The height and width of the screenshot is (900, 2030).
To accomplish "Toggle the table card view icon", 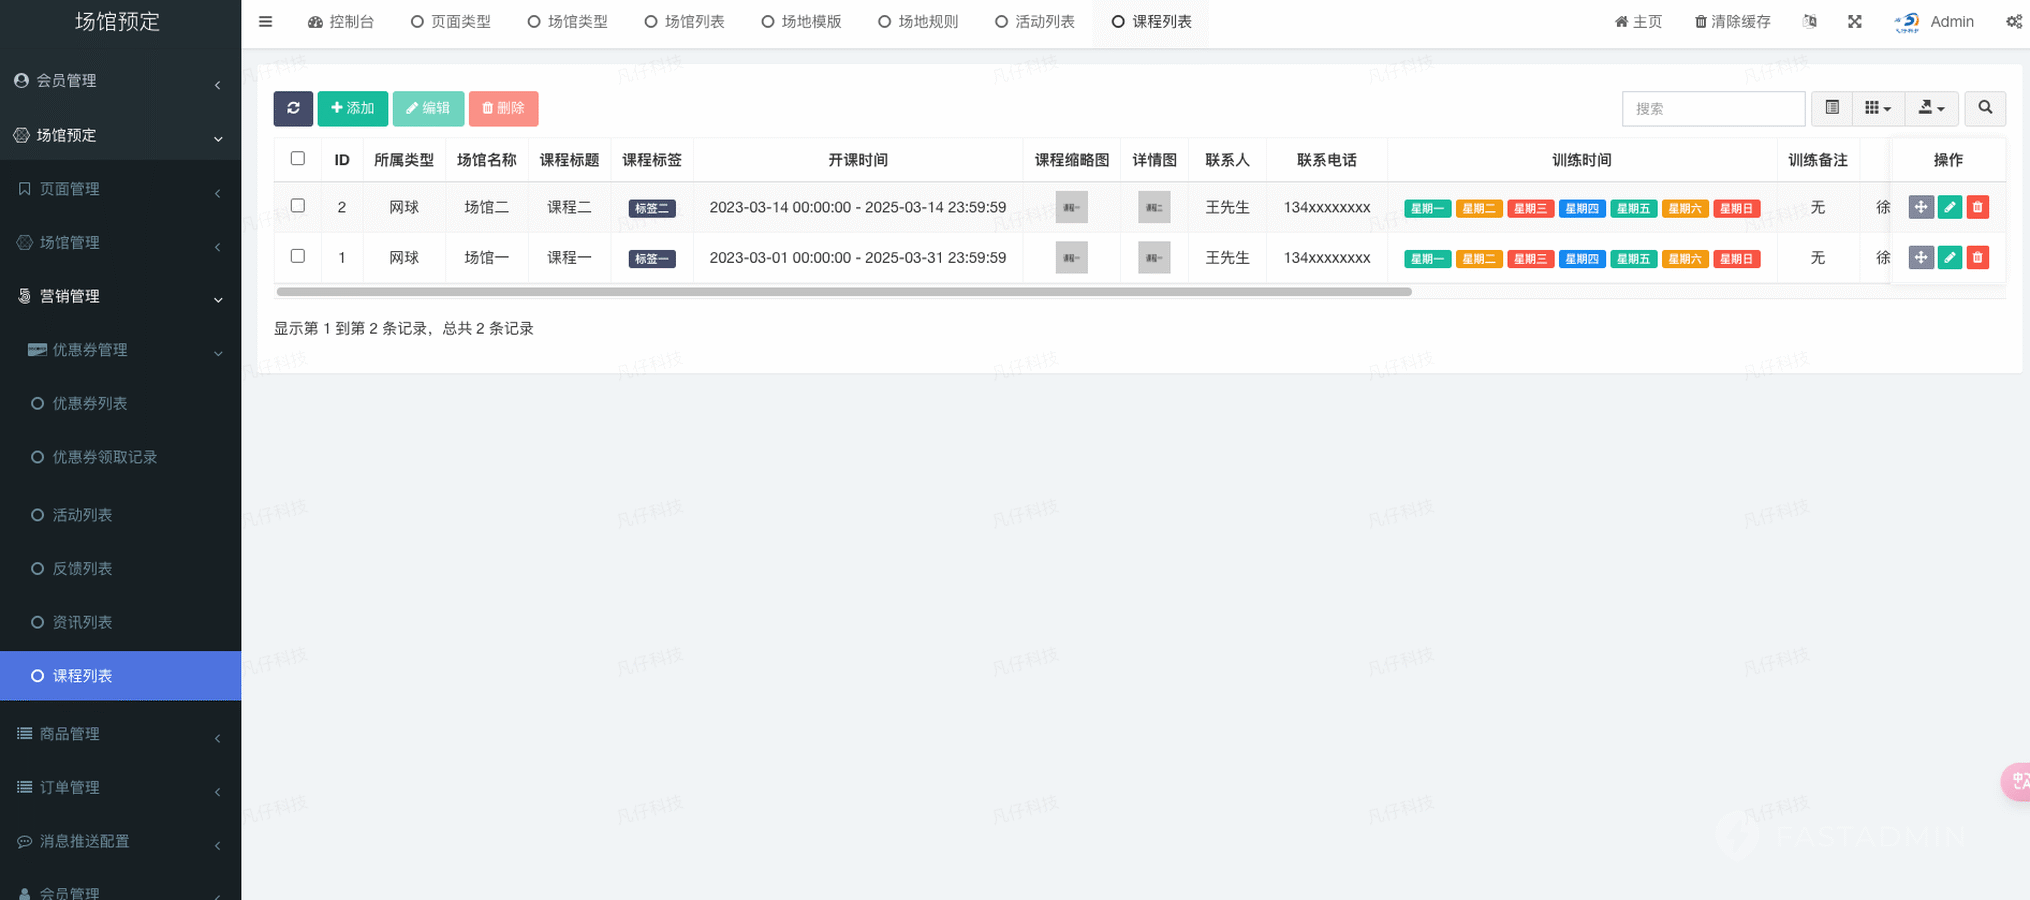I will [1832, 108].
